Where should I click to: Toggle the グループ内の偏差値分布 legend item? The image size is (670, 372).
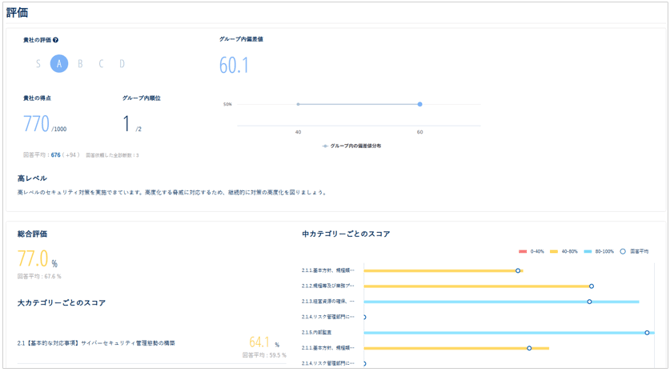pos(351,146)
